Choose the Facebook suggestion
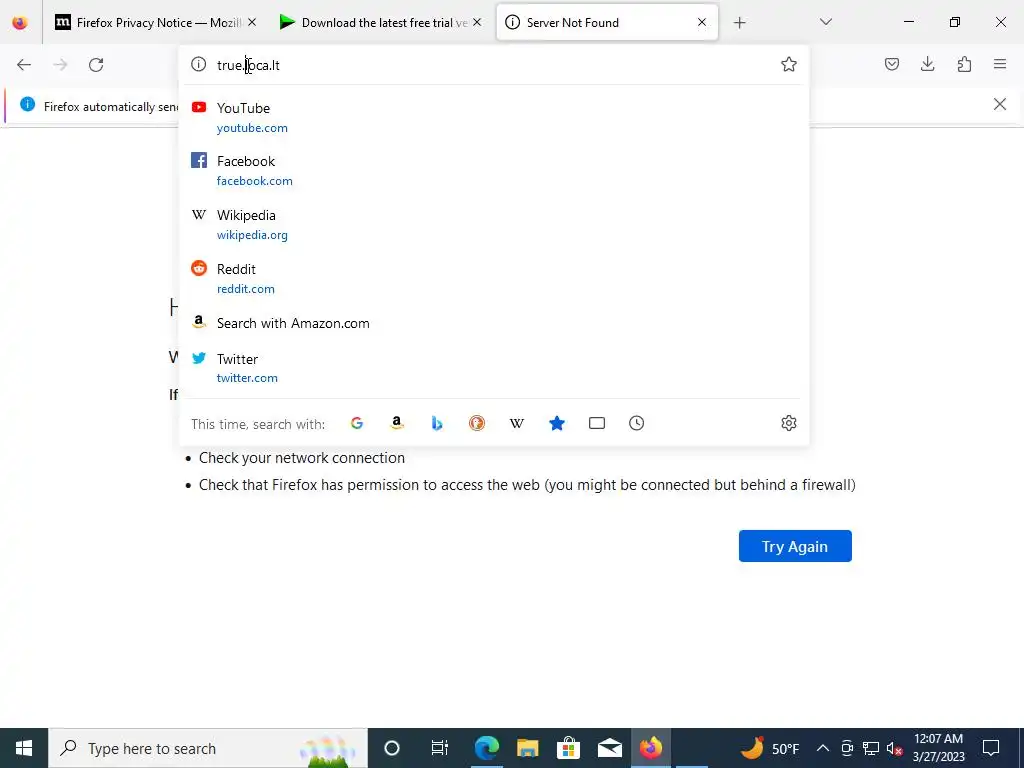1024x768 pixels. click(x=493, y=171)
